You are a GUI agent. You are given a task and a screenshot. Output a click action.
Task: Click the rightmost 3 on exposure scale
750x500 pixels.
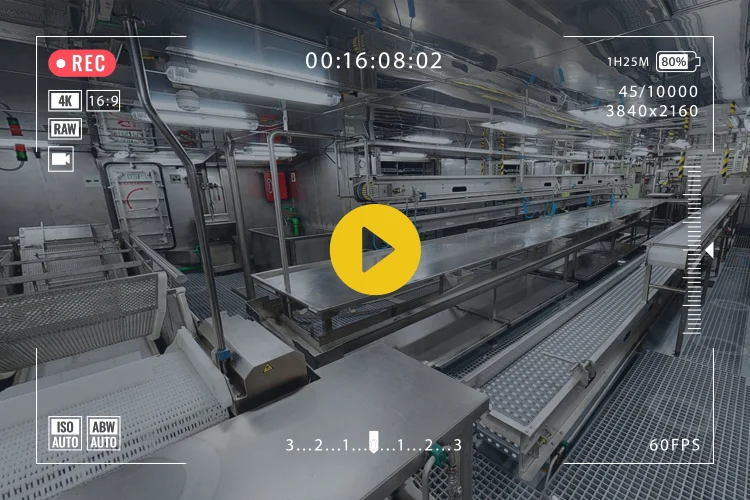tap(458, 445)
